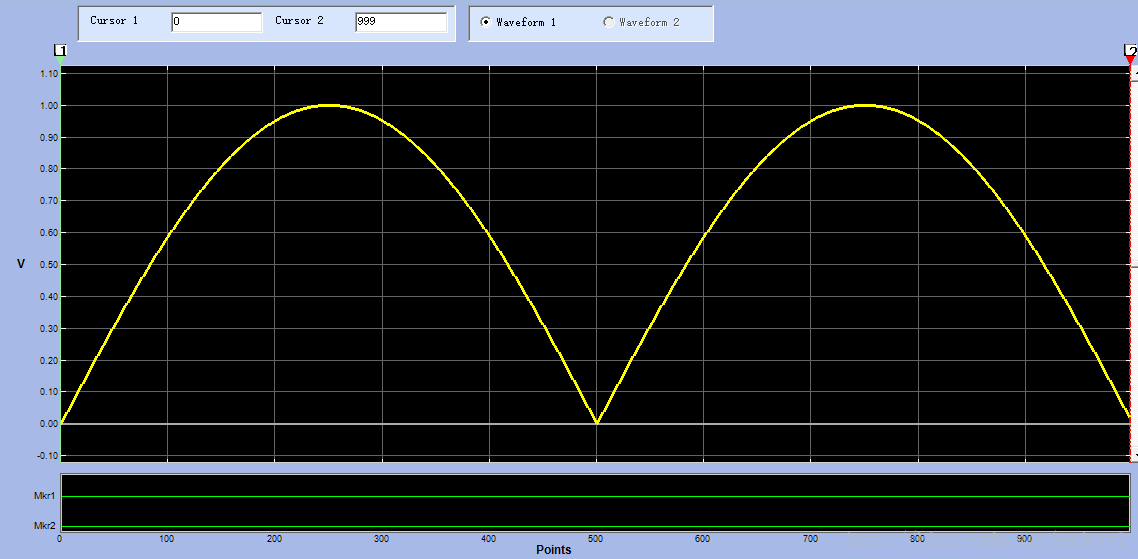Viewport: 1138px width, 559px height.
Task: Select the Waveform 1 radio button
Action: (486, 23)
